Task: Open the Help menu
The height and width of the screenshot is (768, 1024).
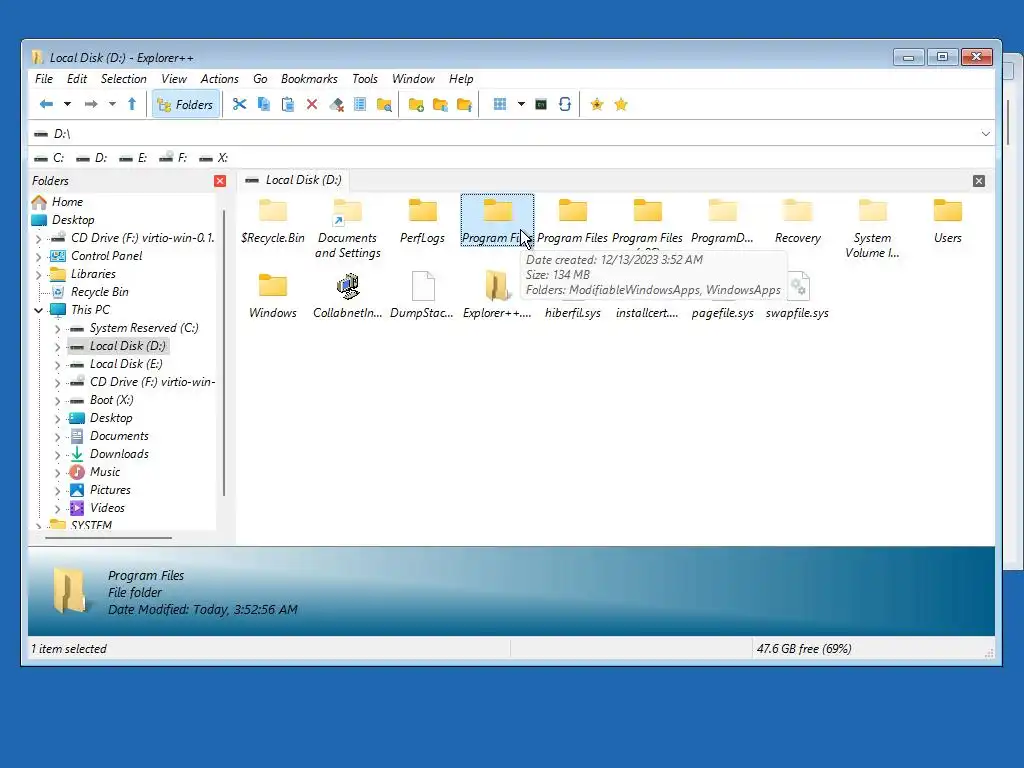Action: pyautogui.click(x=461, y=78)
